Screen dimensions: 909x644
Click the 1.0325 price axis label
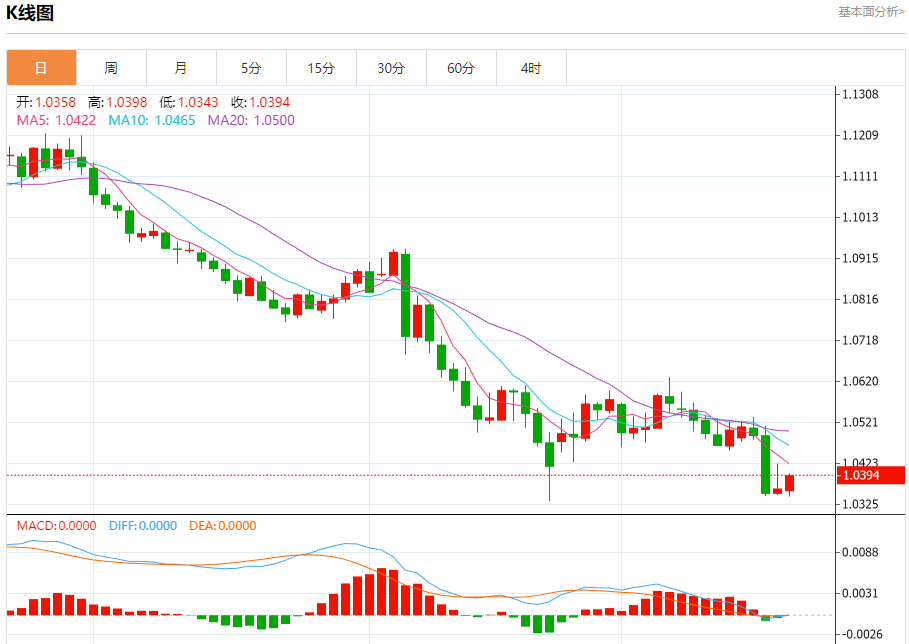pos(860,504)
